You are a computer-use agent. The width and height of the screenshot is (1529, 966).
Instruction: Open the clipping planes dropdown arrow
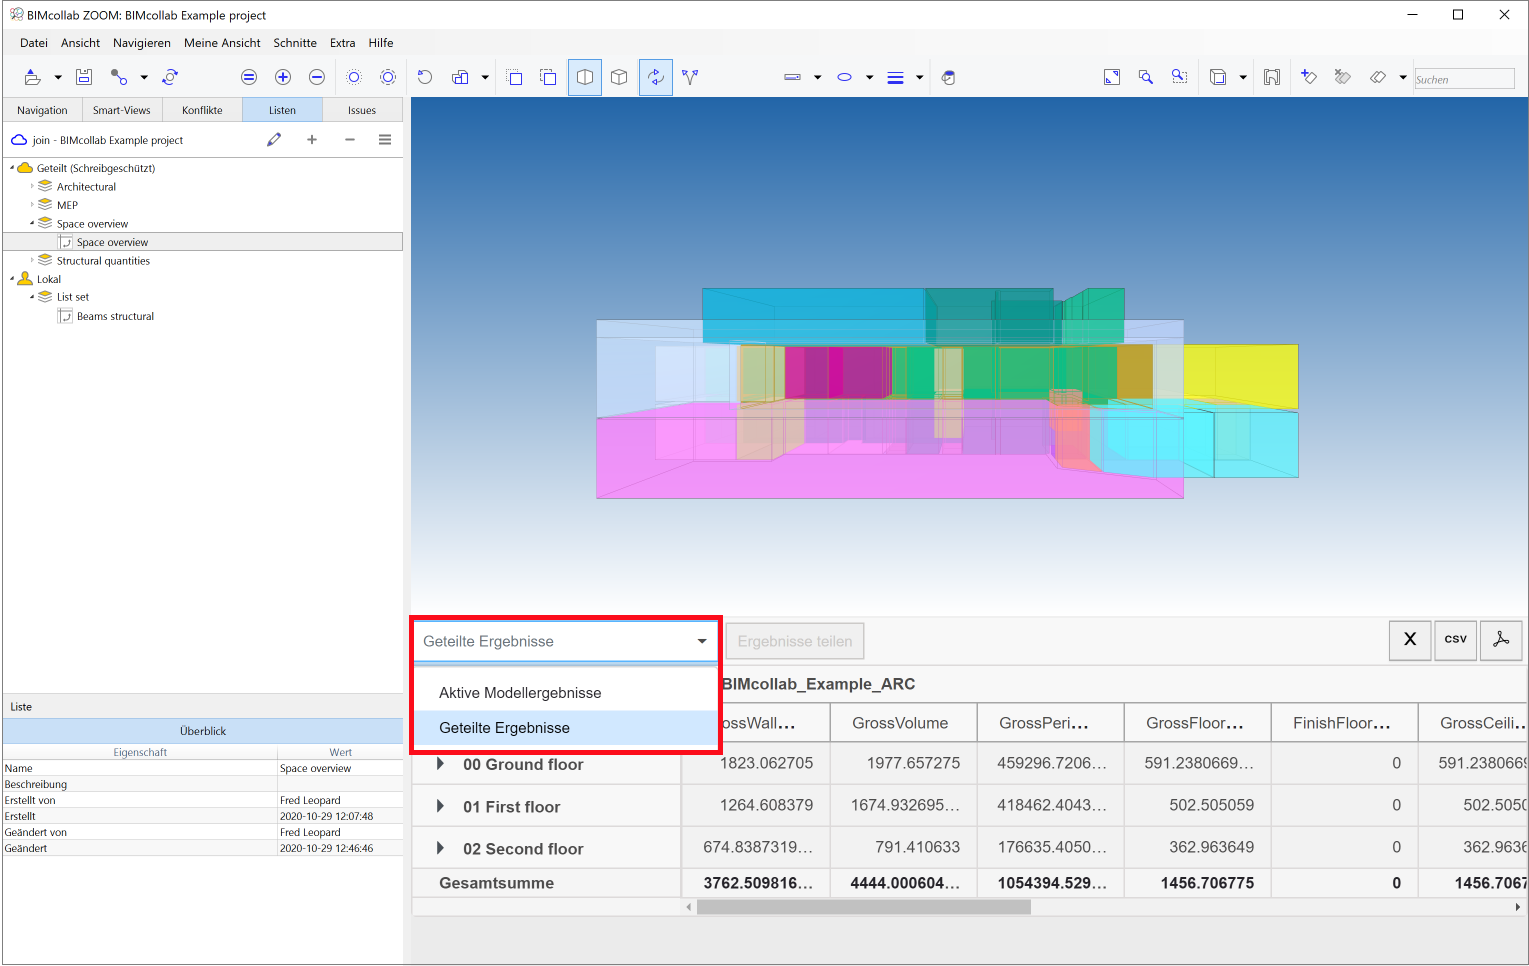tap(1403, 77)
